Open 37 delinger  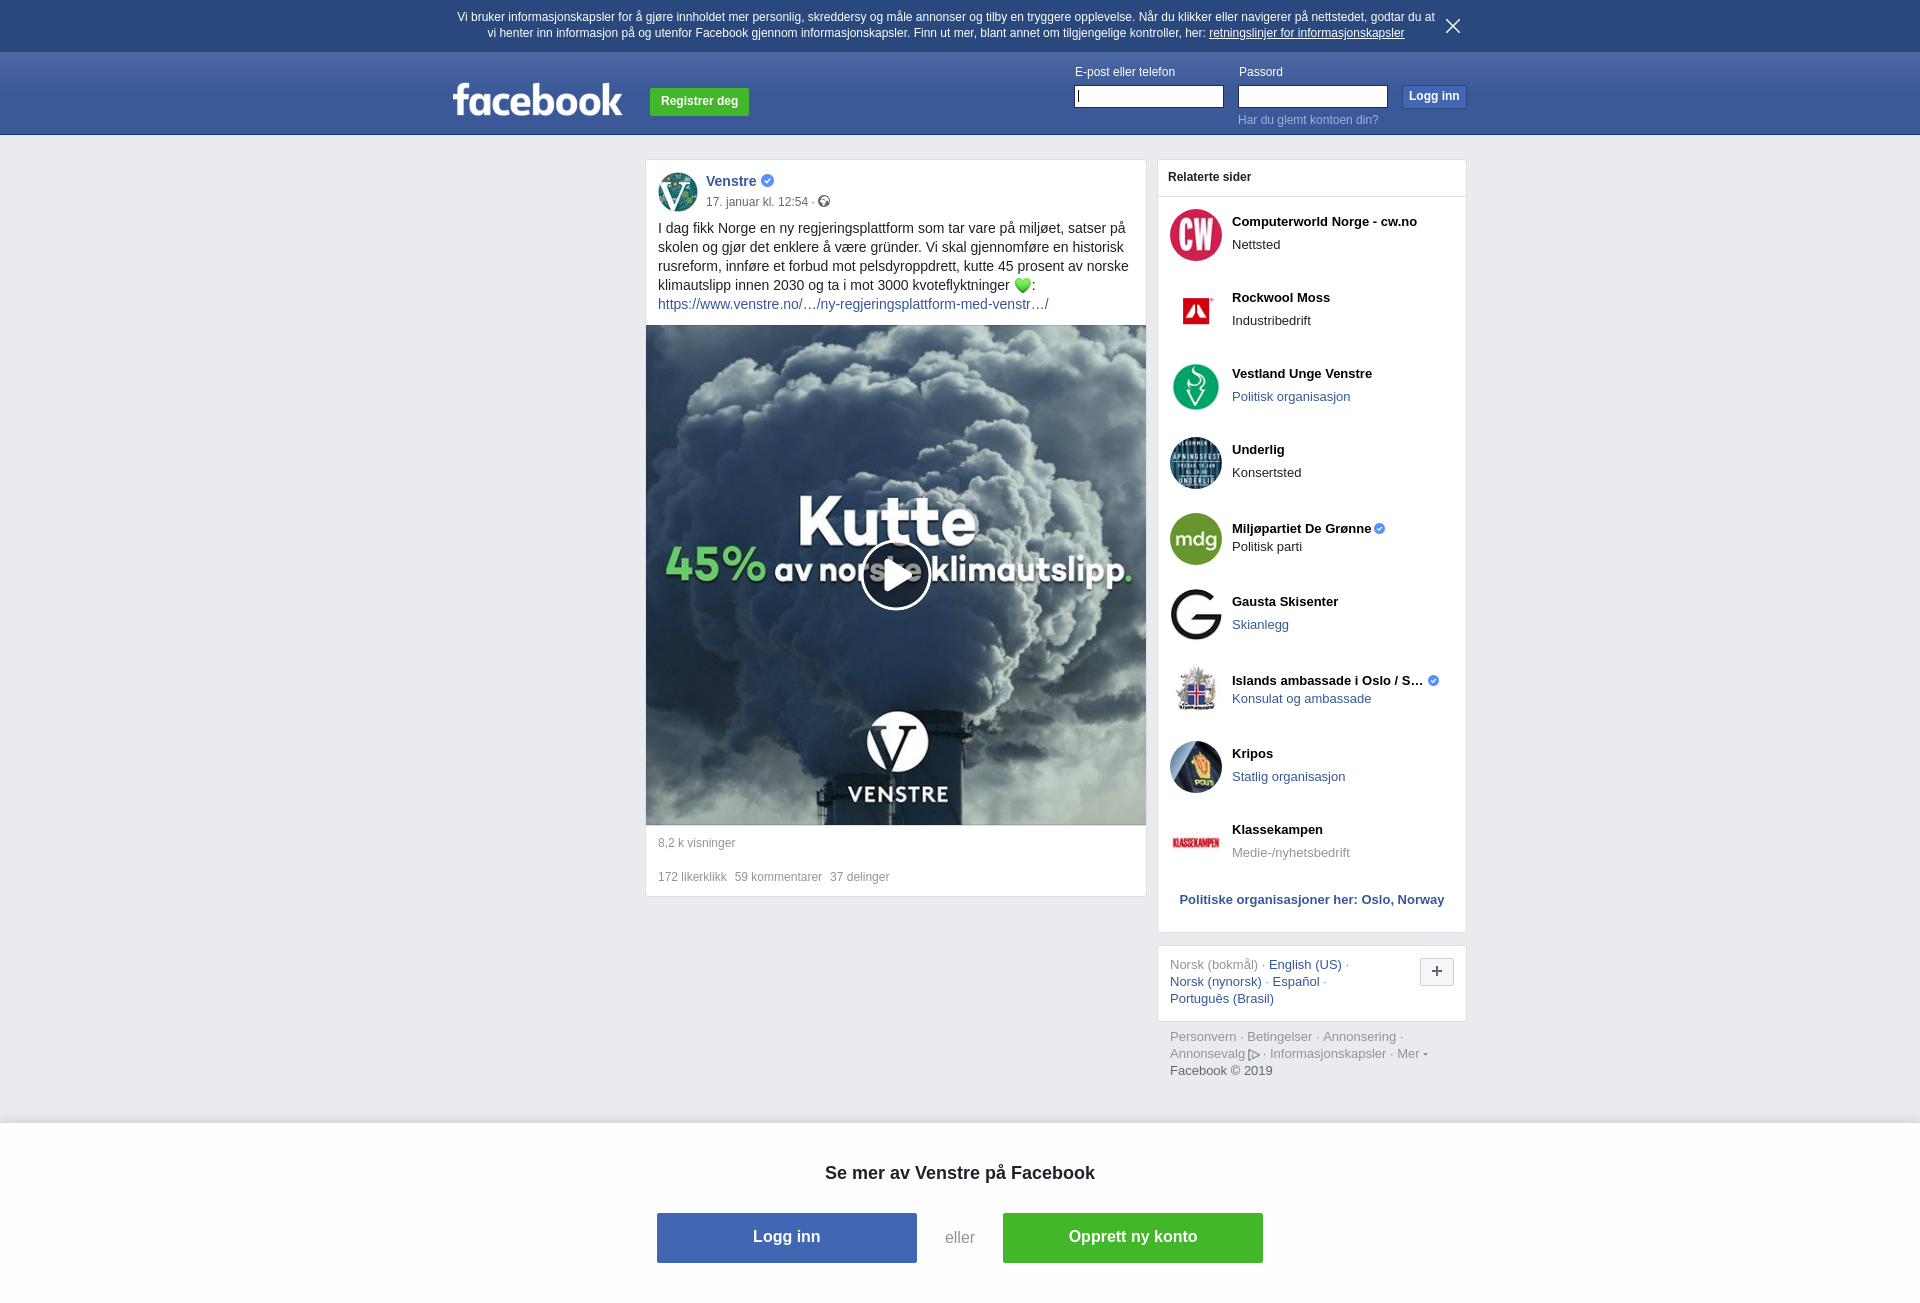coord(859,877)
